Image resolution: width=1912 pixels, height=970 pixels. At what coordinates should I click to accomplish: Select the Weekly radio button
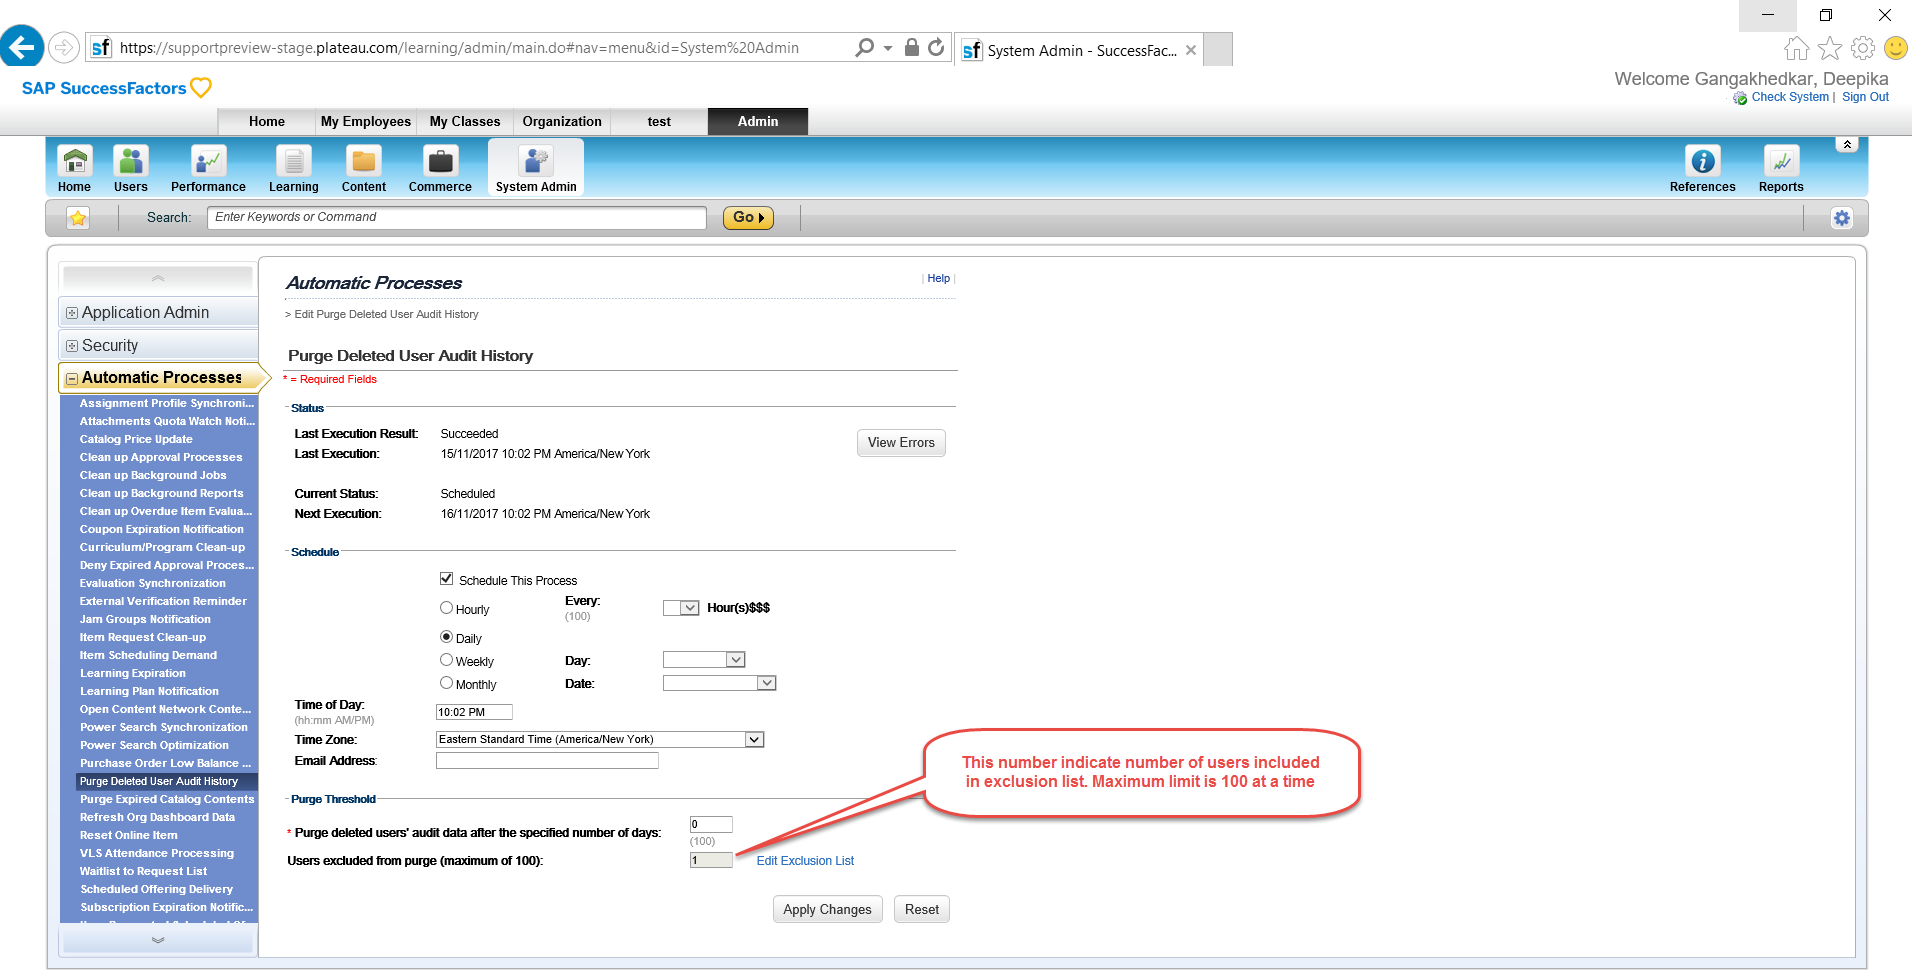[447, 660]
